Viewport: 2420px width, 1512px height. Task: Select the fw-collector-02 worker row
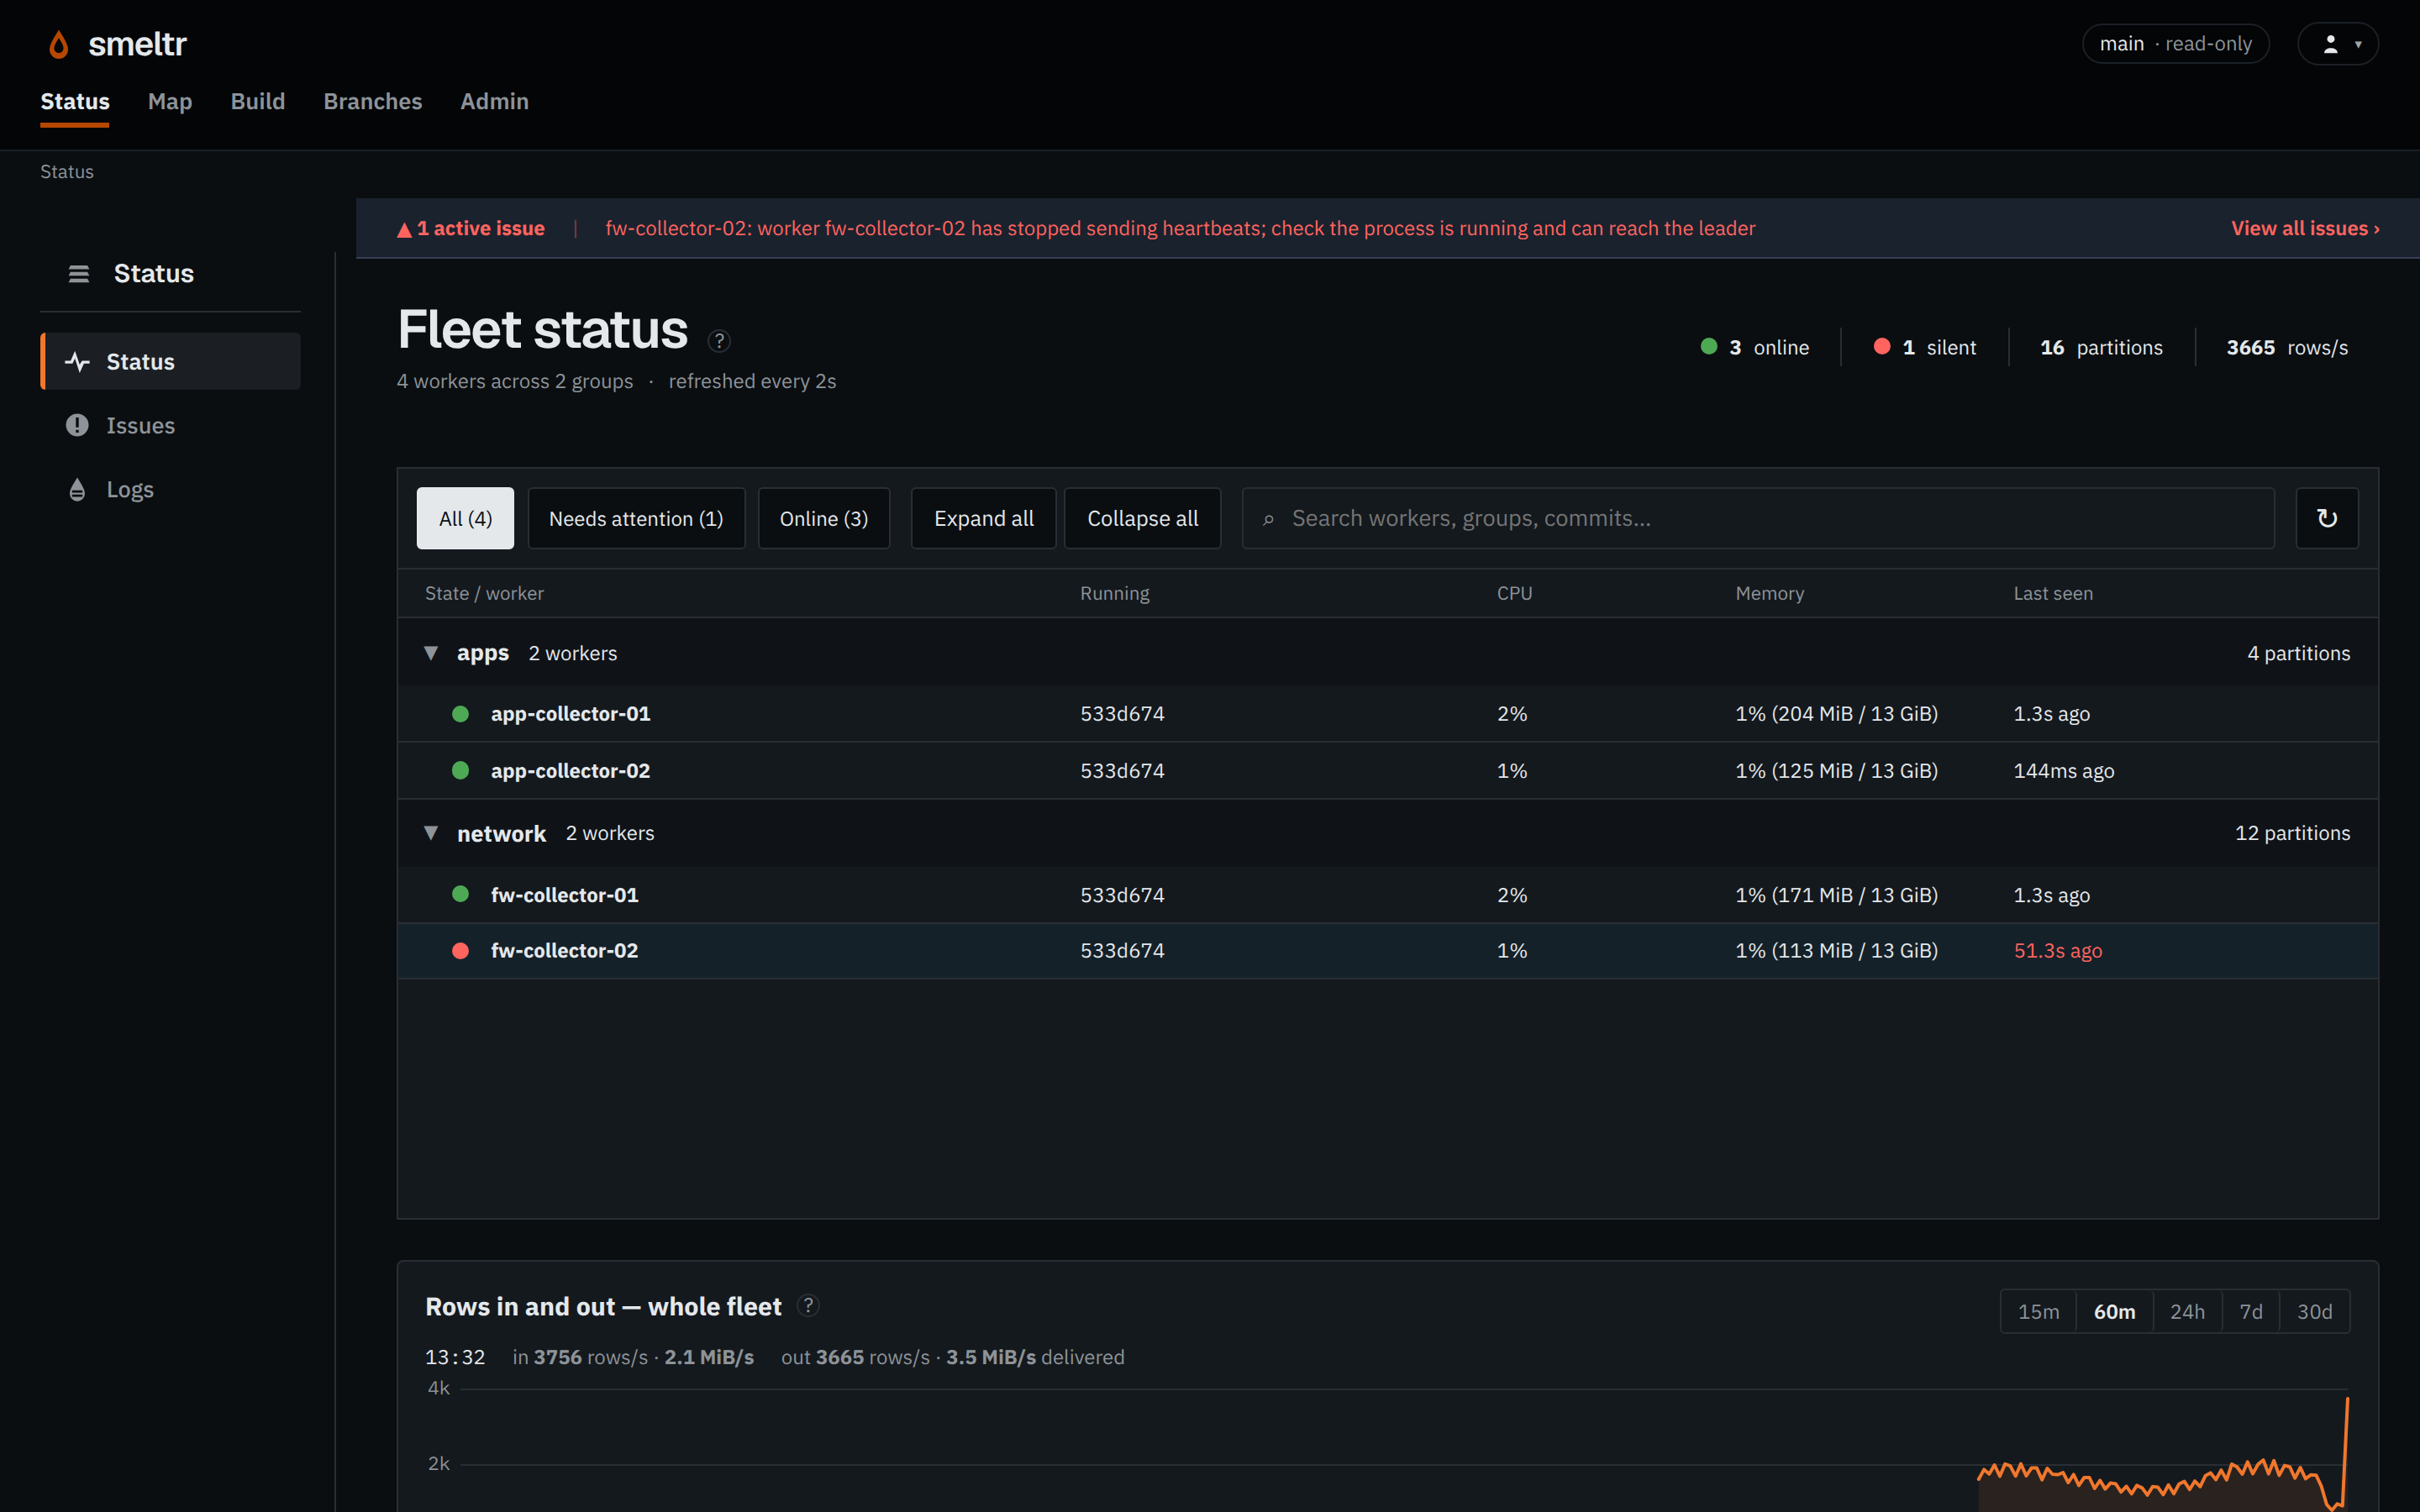click(1388, 950)
